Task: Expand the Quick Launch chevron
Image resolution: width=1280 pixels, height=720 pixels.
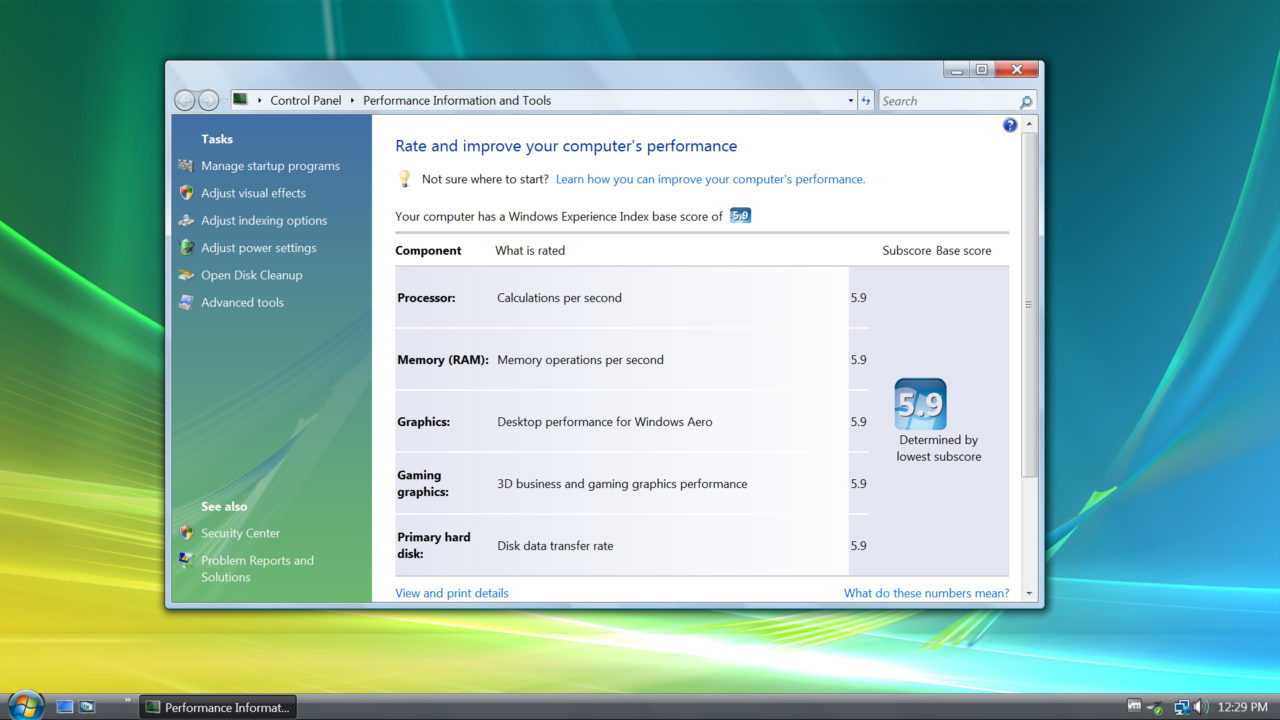Action: (x=128, y=700)
